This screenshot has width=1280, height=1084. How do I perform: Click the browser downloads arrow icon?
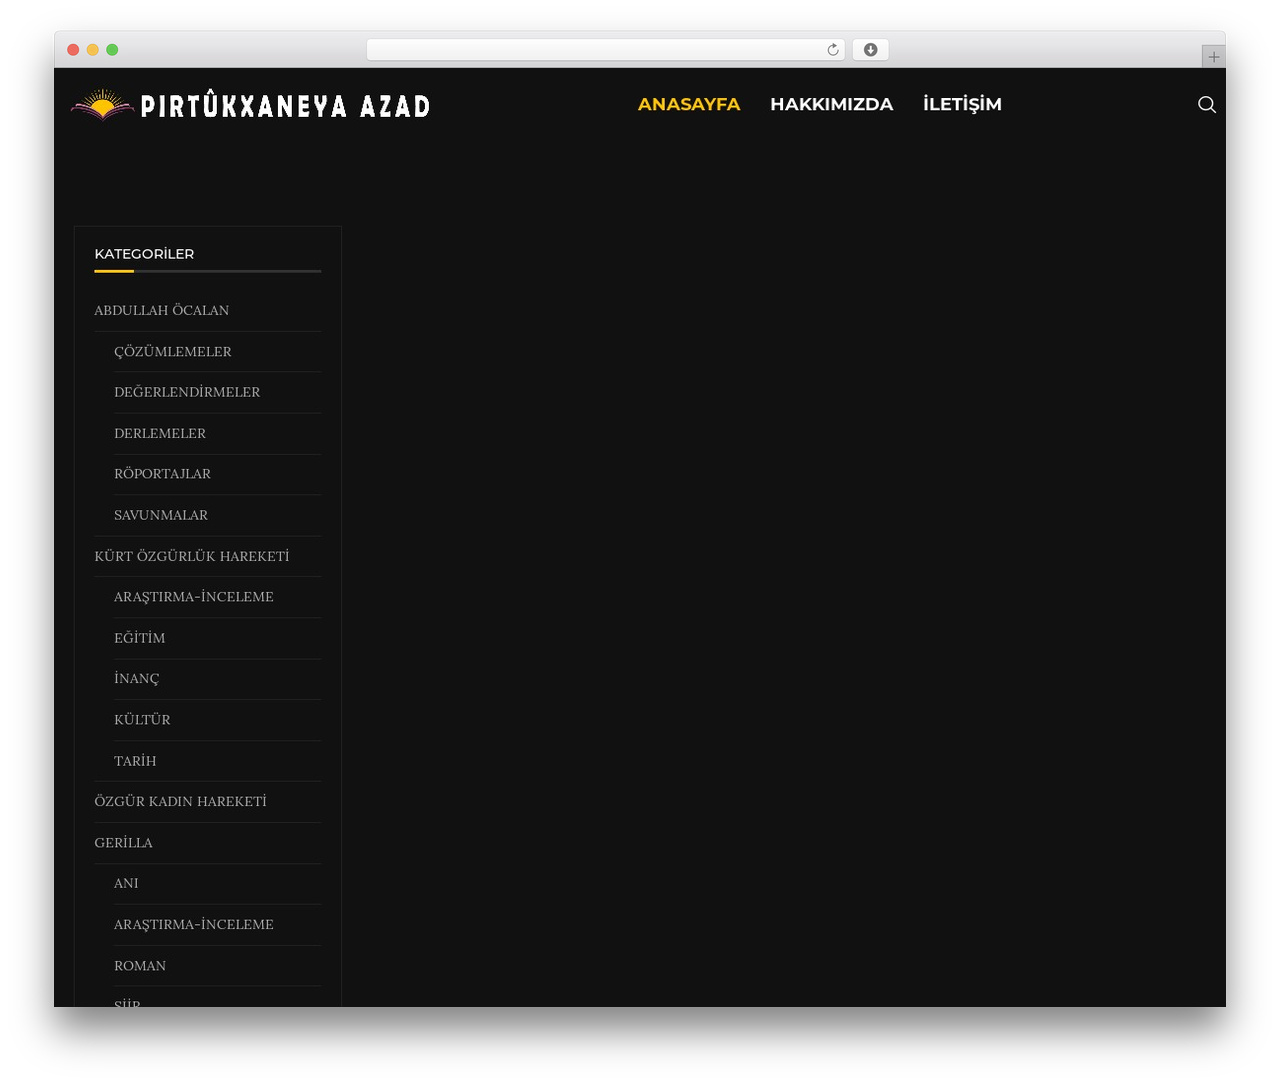870,50
